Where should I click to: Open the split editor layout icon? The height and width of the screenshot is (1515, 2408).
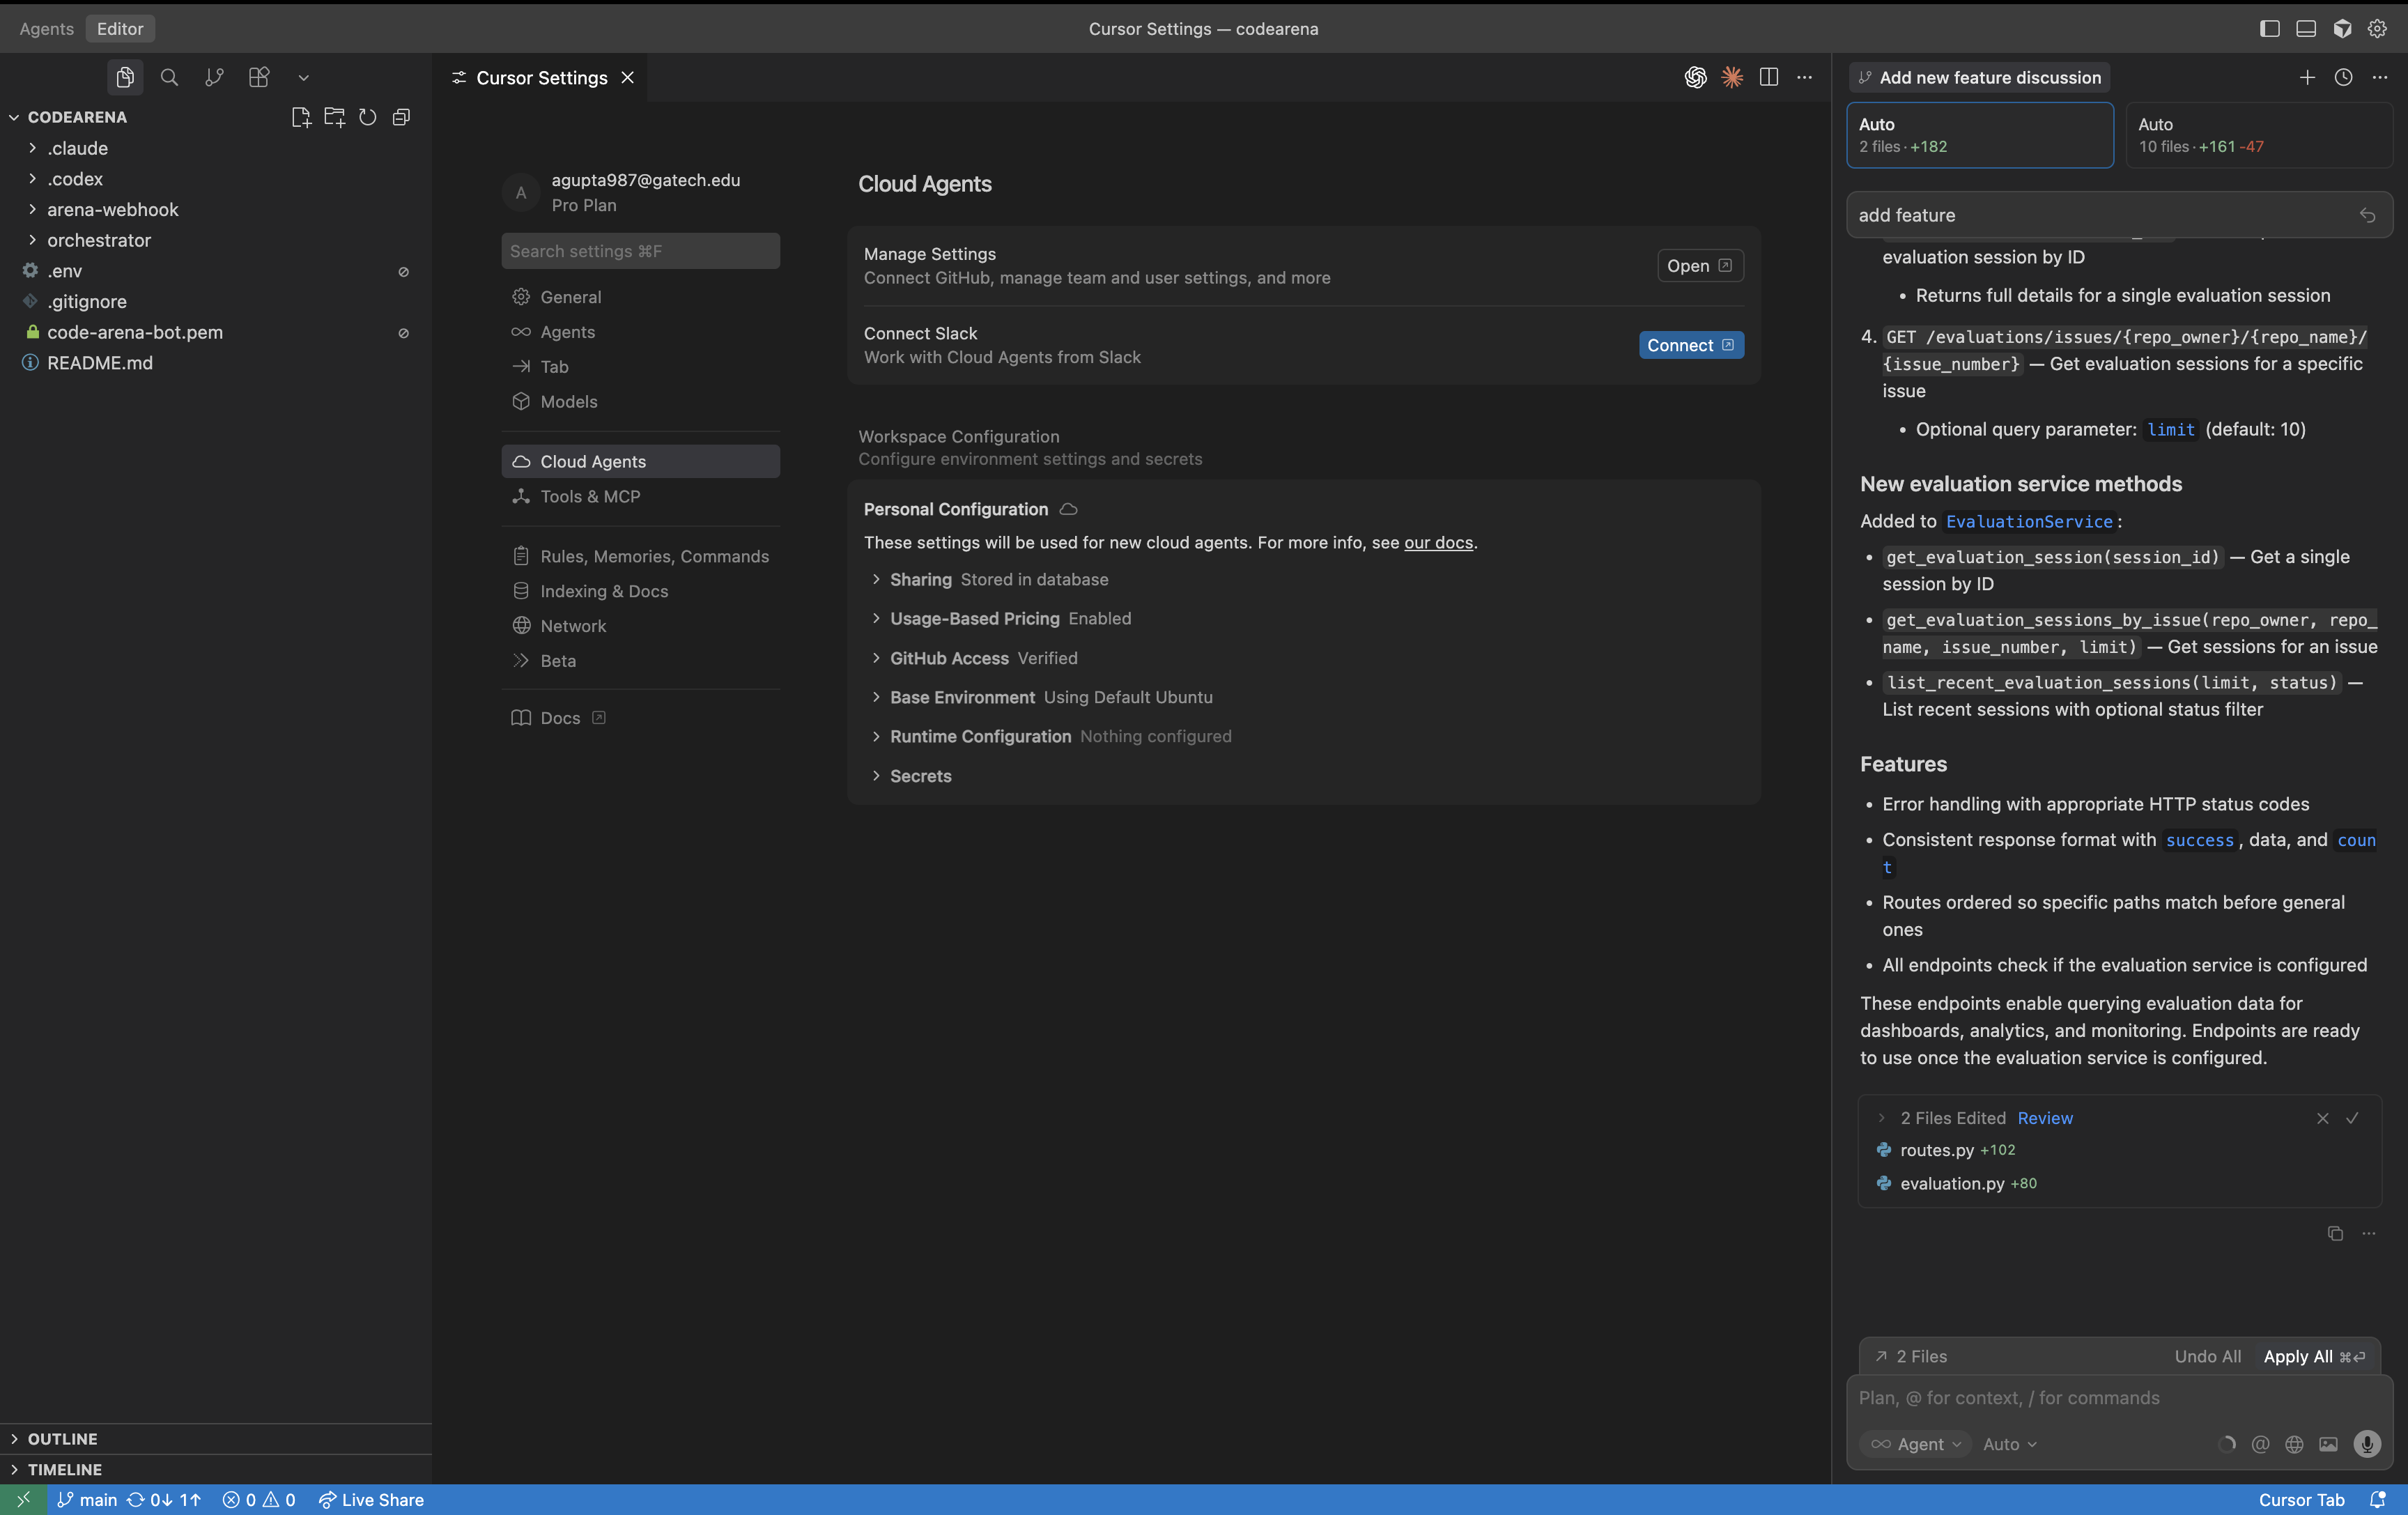click(1769, 77)
